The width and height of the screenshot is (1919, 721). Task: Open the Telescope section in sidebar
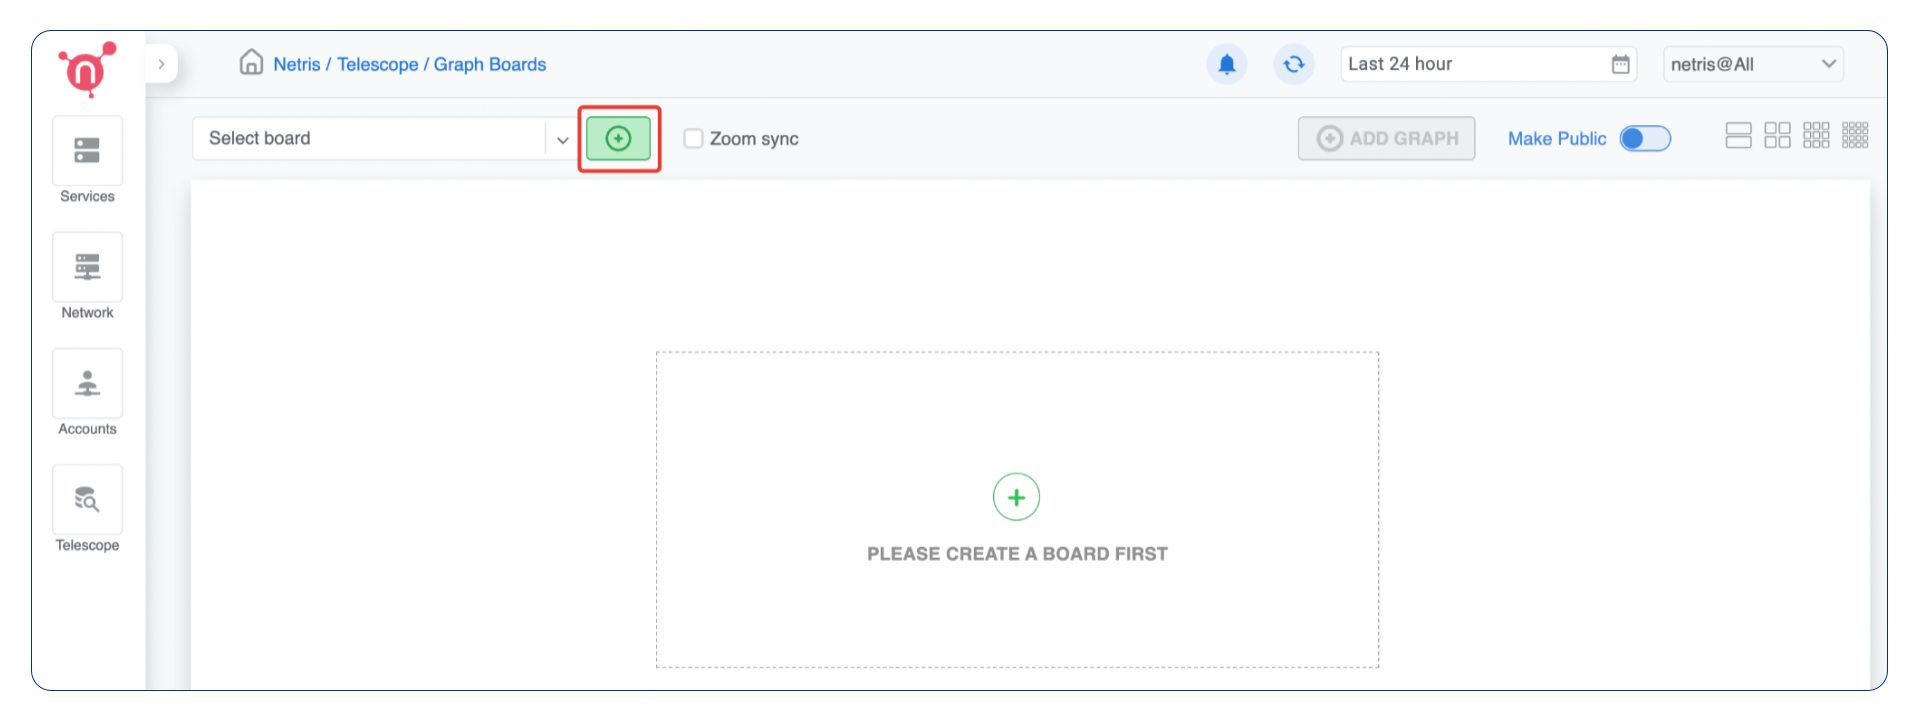pyautogui.click(x=86, y=508)
